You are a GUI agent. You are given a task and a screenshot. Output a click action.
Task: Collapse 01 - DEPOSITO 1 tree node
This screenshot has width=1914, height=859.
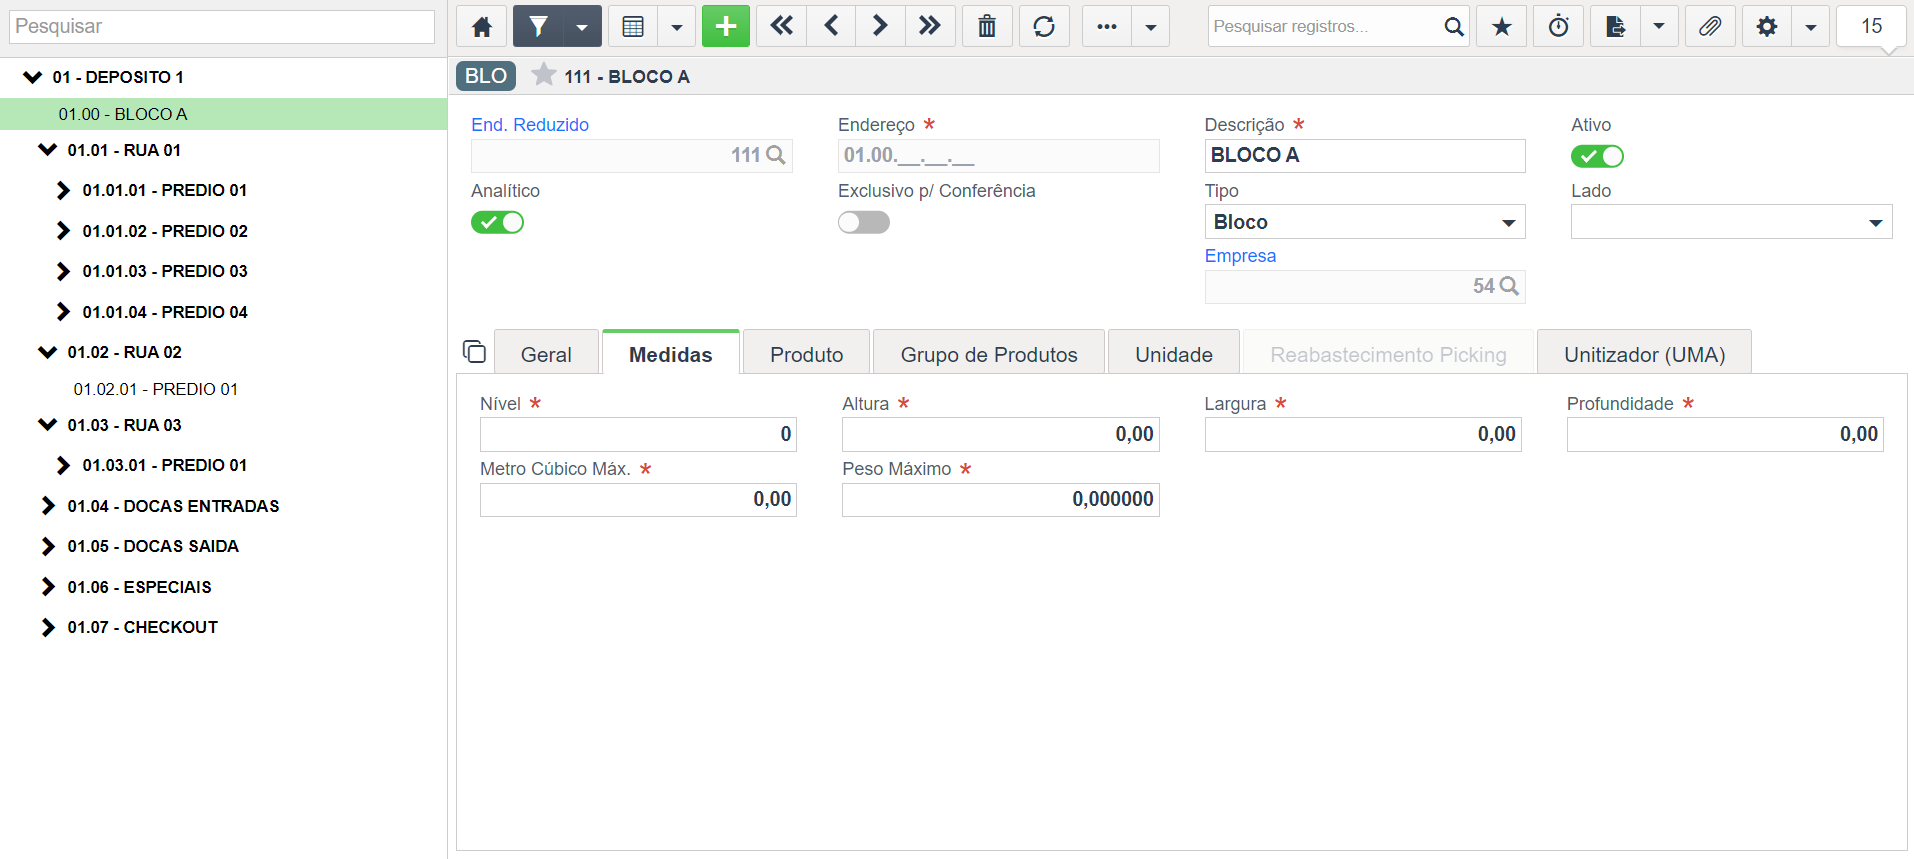pos(33,77)
